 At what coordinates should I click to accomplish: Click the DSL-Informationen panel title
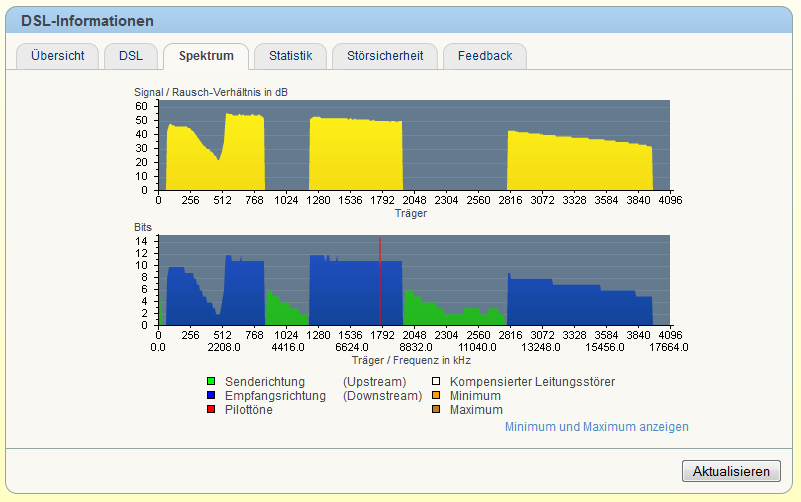click(87, 21)
